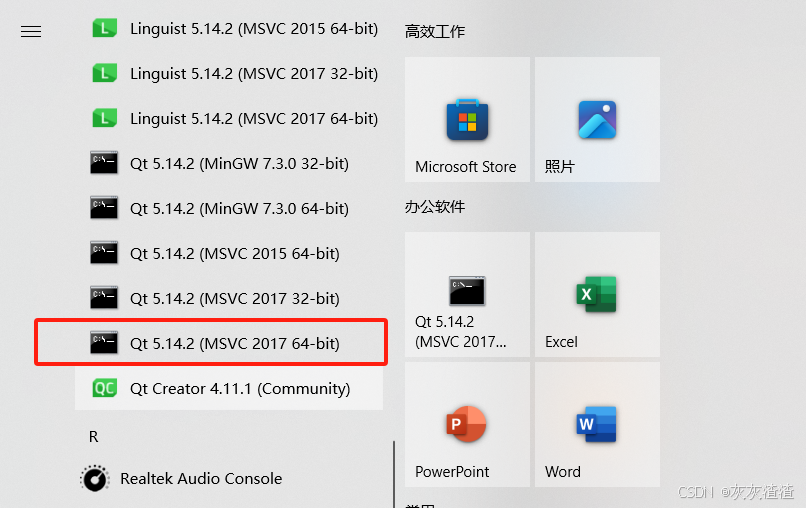The height and width of the screenshot is (508, 806).
Task: Open the 照片 photos tile
Action: [x=597, y=119]
